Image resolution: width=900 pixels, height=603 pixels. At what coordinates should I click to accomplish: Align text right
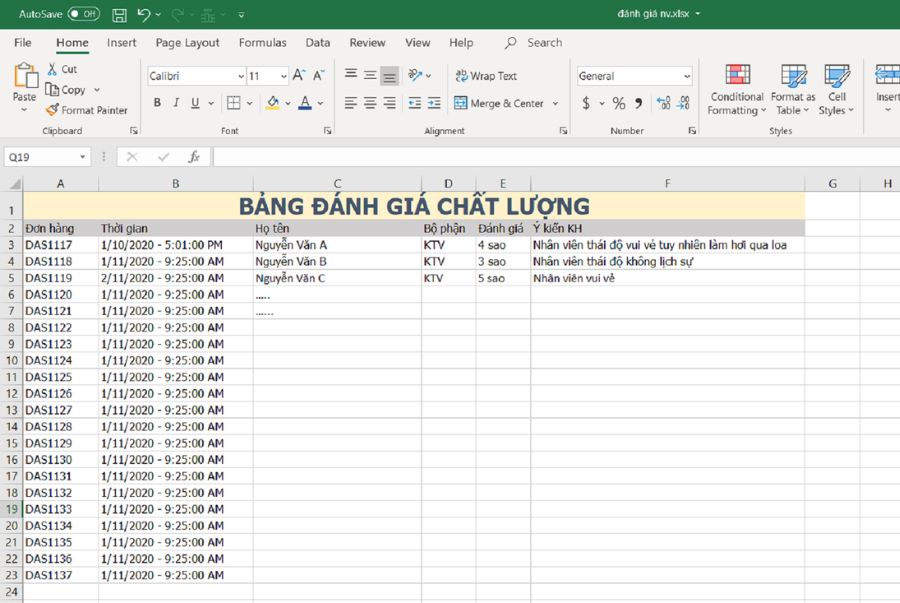pyautogui.click(x=389, y=103)
